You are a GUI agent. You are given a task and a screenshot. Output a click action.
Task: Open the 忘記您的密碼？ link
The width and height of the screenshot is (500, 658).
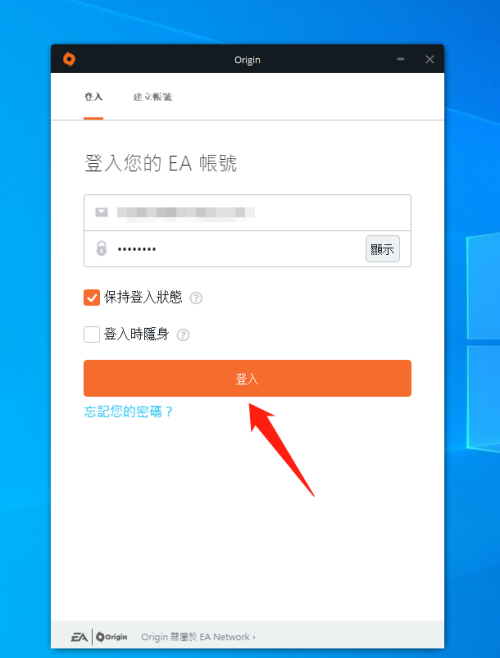pyautogui.click(x=128, y=412)
